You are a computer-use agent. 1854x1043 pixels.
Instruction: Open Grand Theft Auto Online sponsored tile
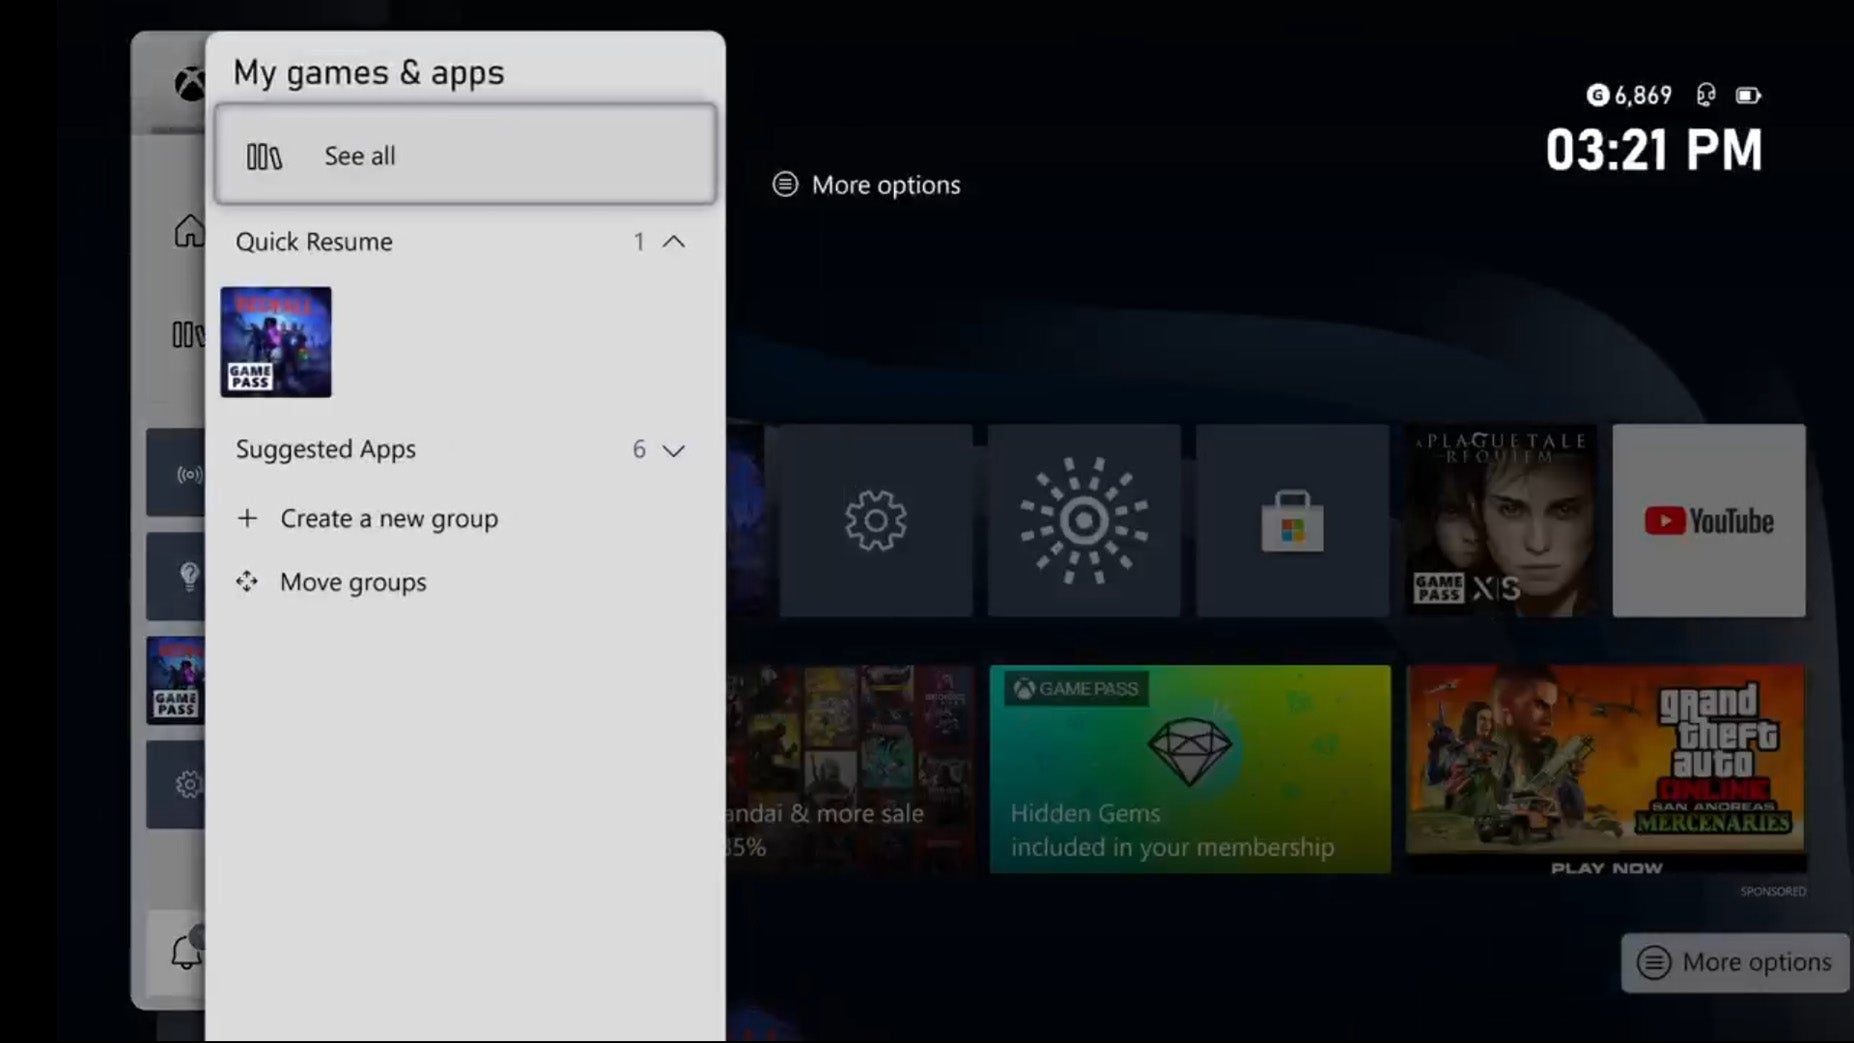(x=1606, y=769)
